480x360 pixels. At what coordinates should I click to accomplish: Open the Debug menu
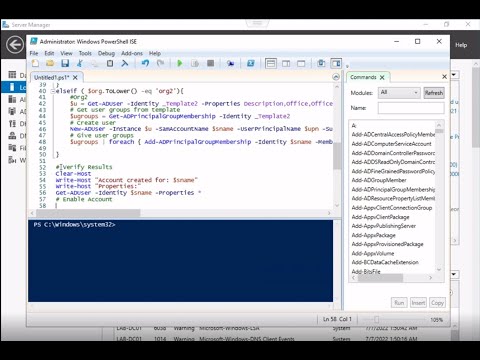[x=106, y=53]
